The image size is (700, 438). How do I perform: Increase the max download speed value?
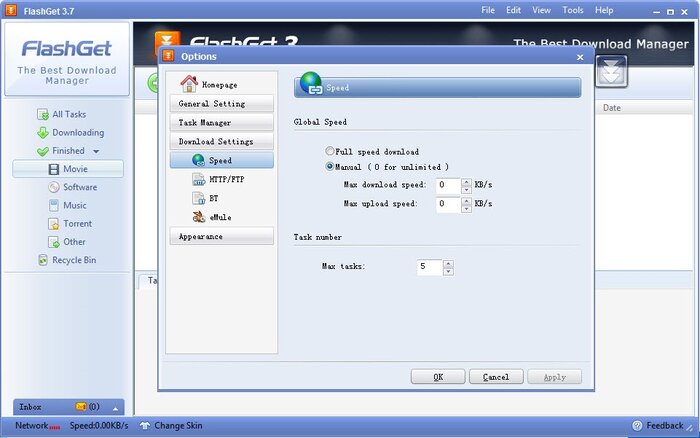click(x=466, y=182)
